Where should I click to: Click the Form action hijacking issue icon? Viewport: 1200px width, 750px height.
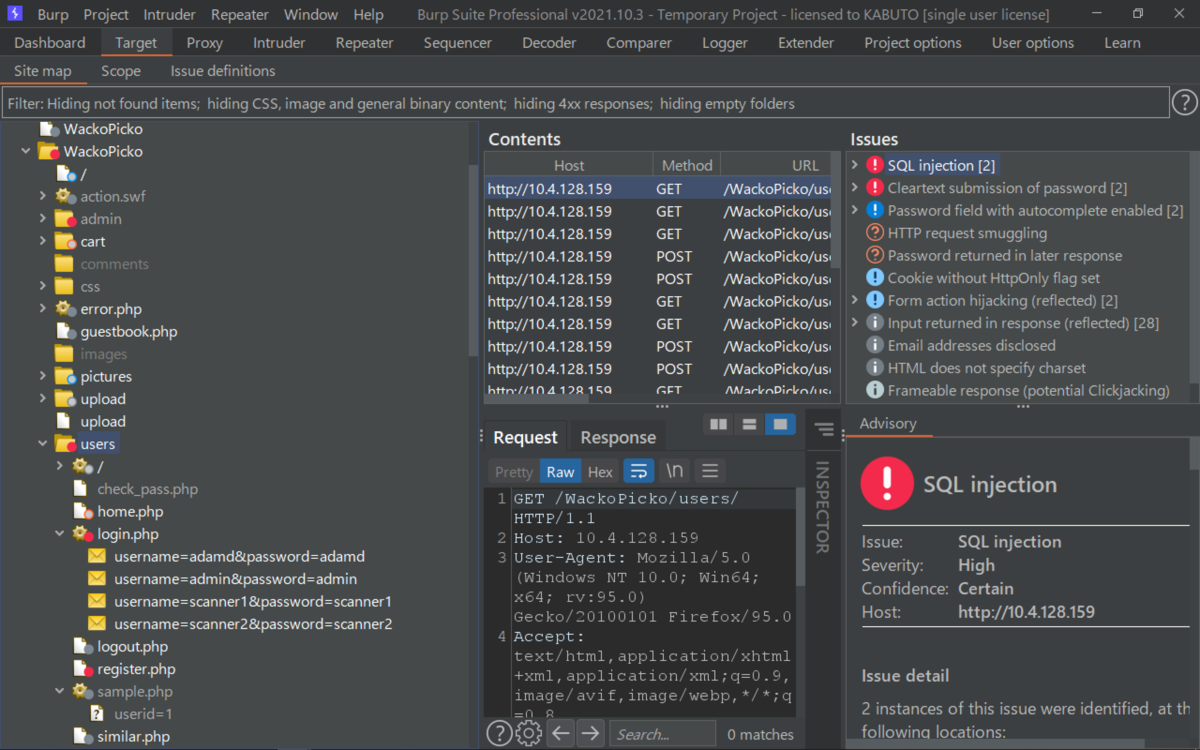point(875,300)
